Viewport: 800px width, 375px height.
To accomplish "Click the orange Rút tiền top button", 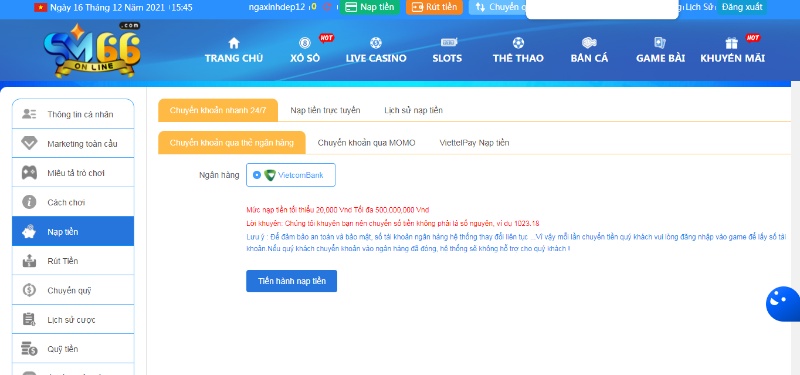I will tap(434, 7).
